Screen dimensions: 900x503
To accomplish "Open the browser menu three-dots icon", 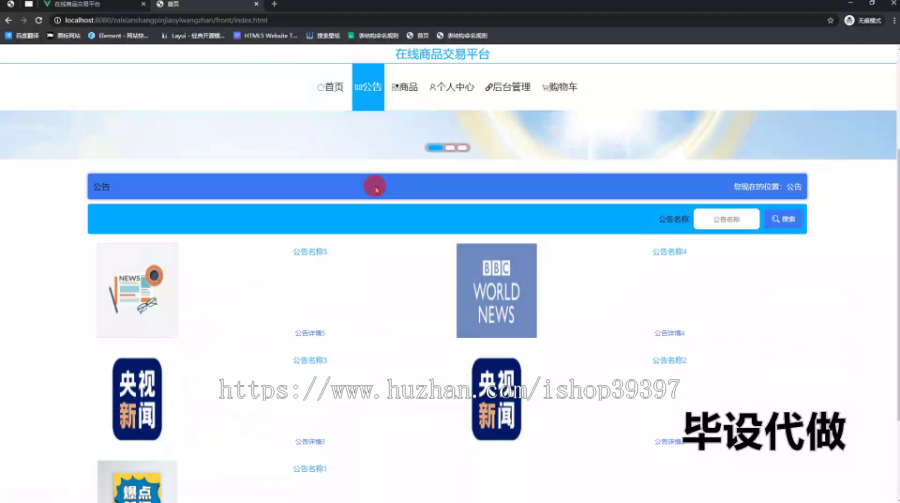I will point(894,20).
